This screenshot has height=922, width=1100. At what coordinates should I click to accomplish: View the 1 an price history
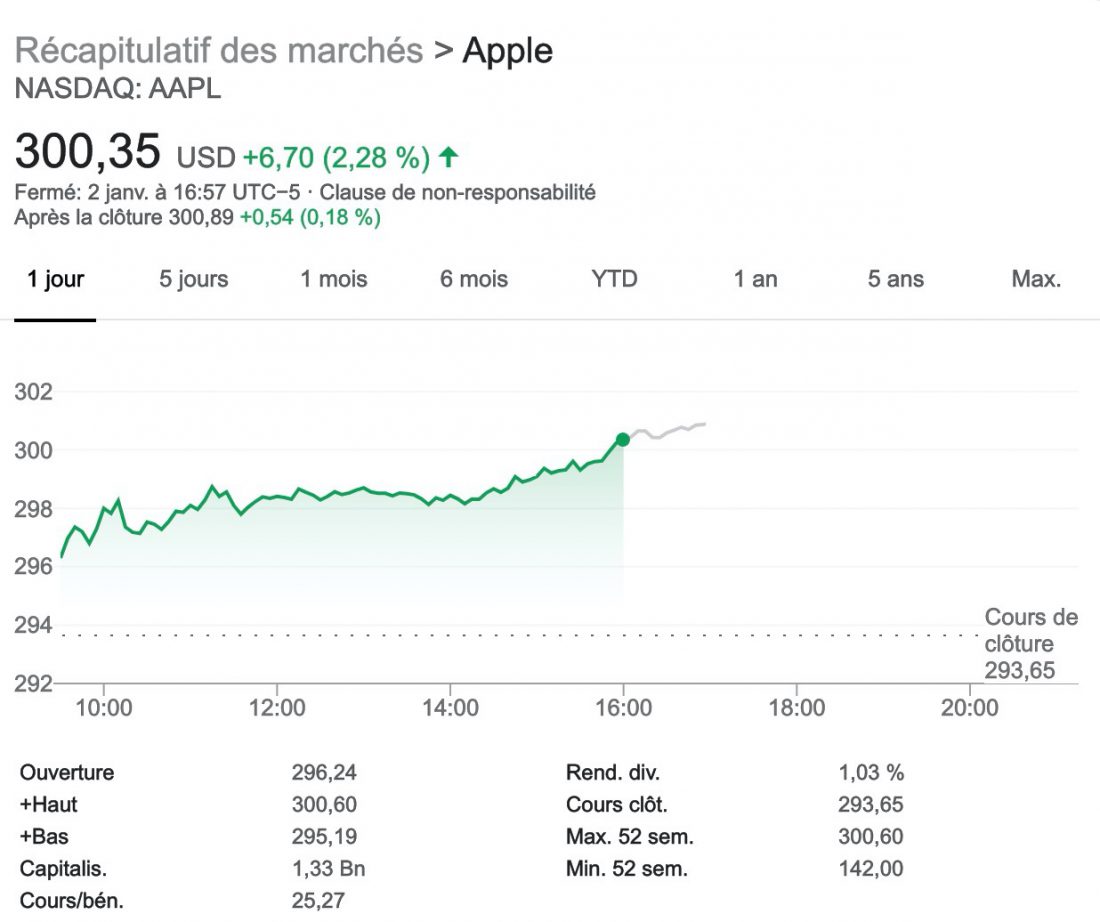click(756, 280)
